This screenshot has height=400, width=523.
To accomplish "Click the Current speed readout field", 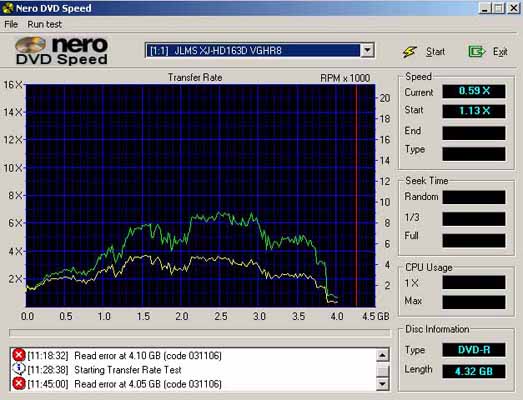I will point(474,91).
